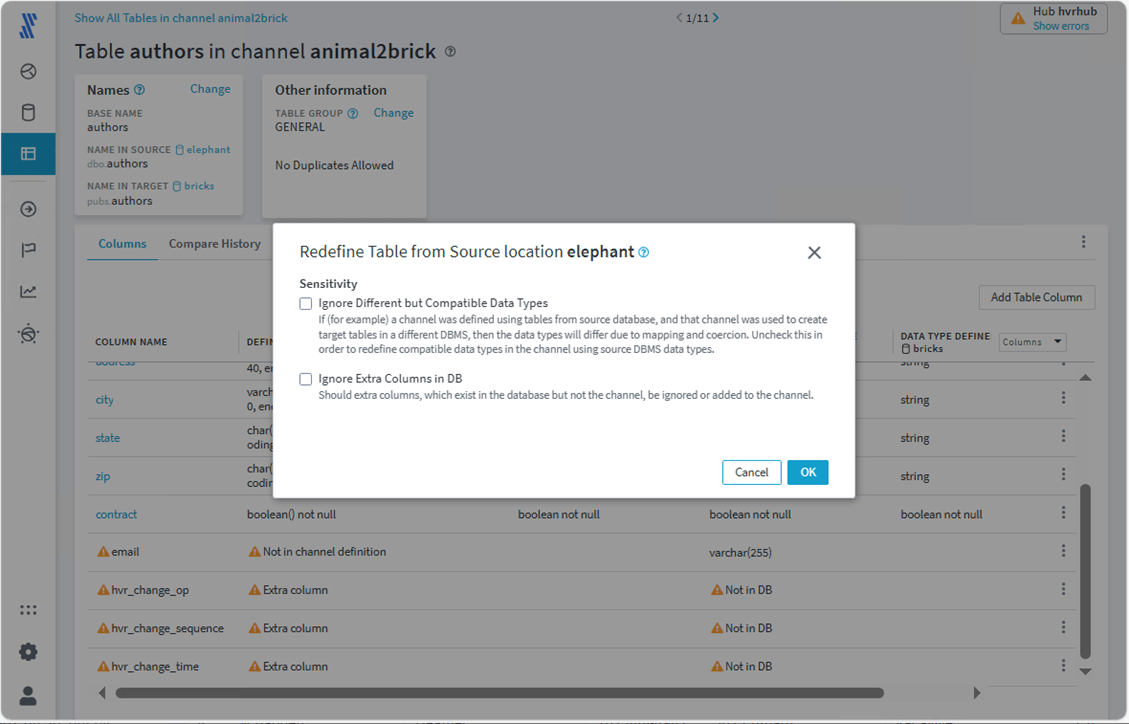Click help icon next to Table Group
Image resolution: width=1129 pixels, height=724 pixels.
point(353,113)
